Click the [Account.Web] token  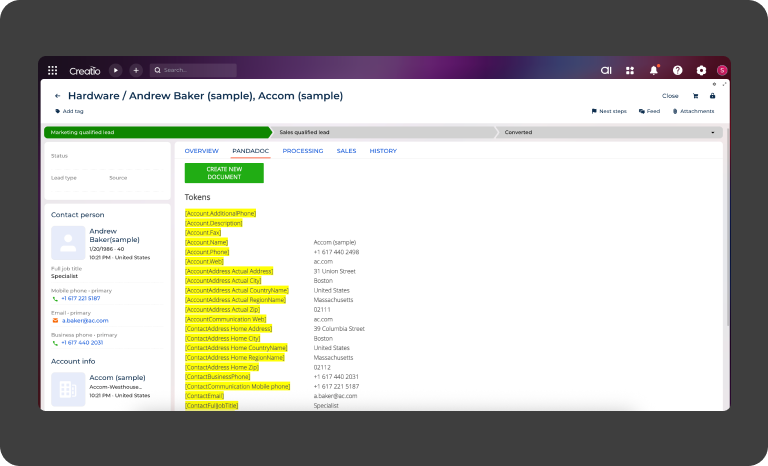coord(204,262)
